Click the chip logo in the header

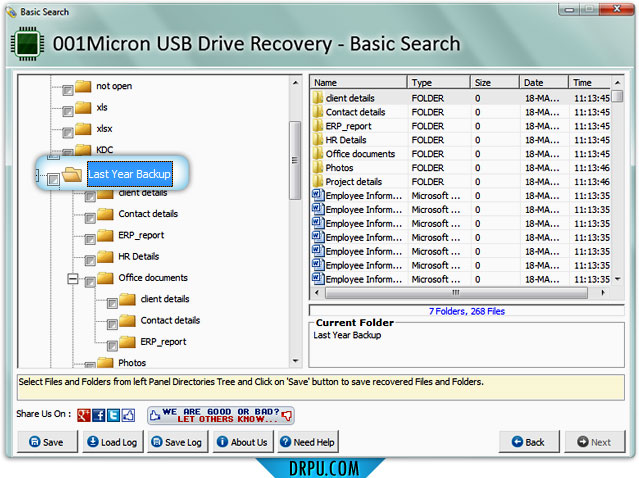point(27,44)
